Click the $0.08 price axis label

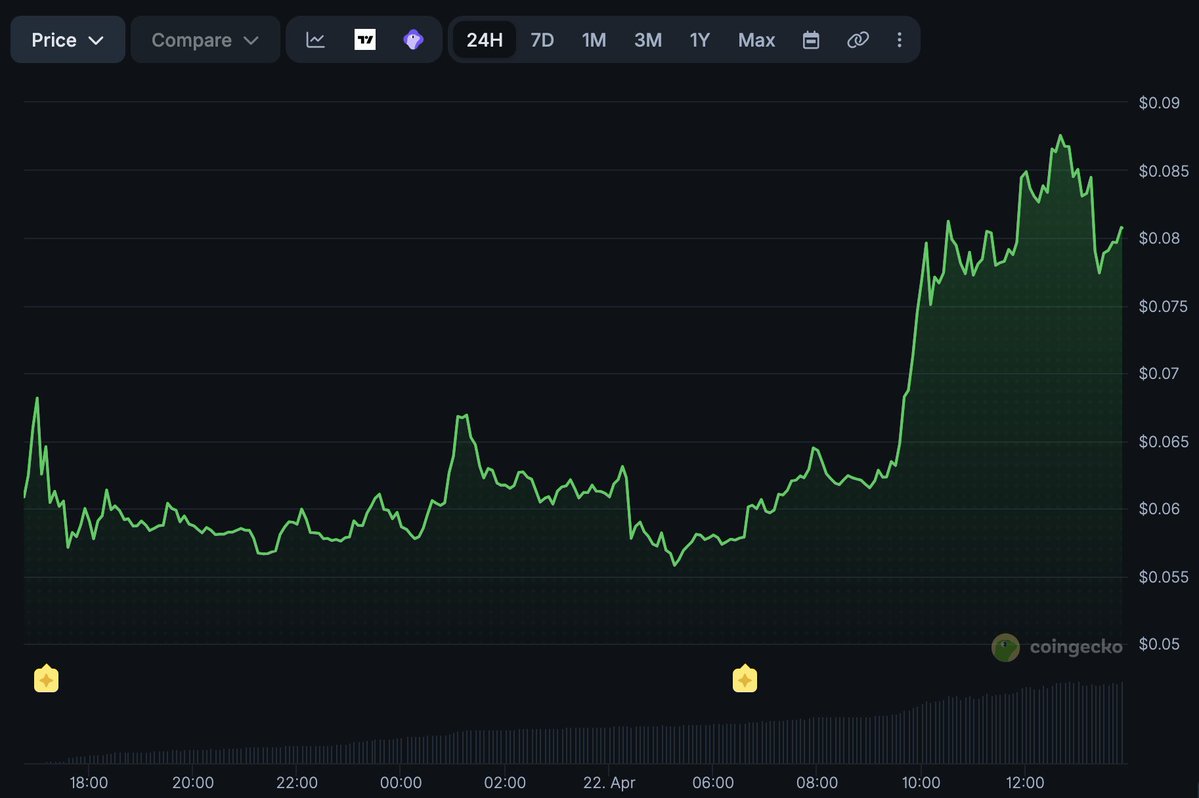point(1158,238)
